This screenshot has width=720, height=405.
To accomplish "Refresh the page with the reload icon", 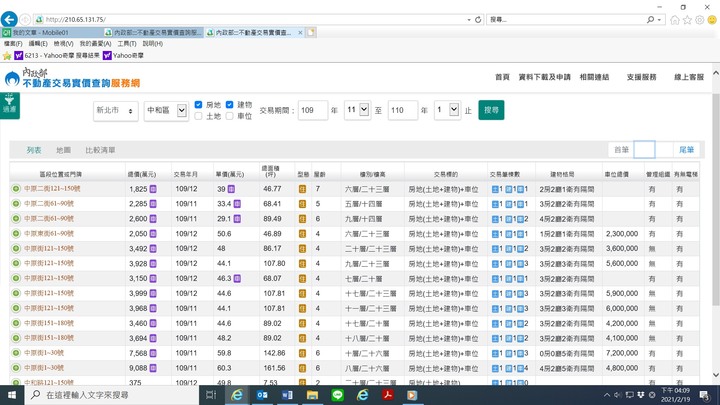I will point(478,20).
